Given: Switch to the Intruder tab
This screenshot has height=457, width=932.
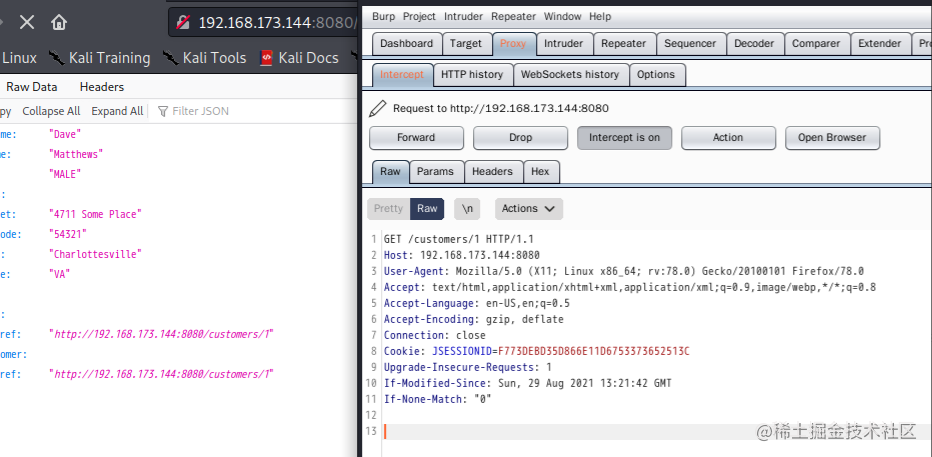Looking at the screenshot, I should coord(563,44).
